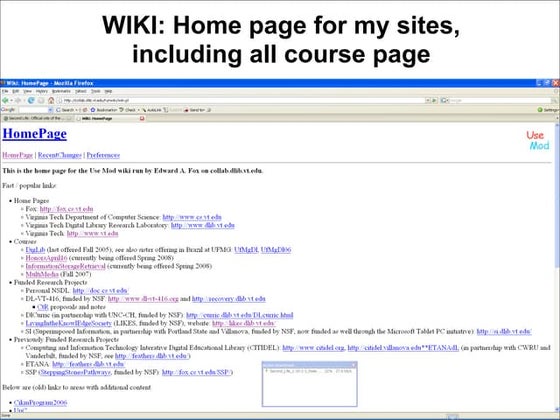Image resolution: width=560 pixels, height=420 pixels.
Task: Click the UseMod logo
Action: coord(538,140)
